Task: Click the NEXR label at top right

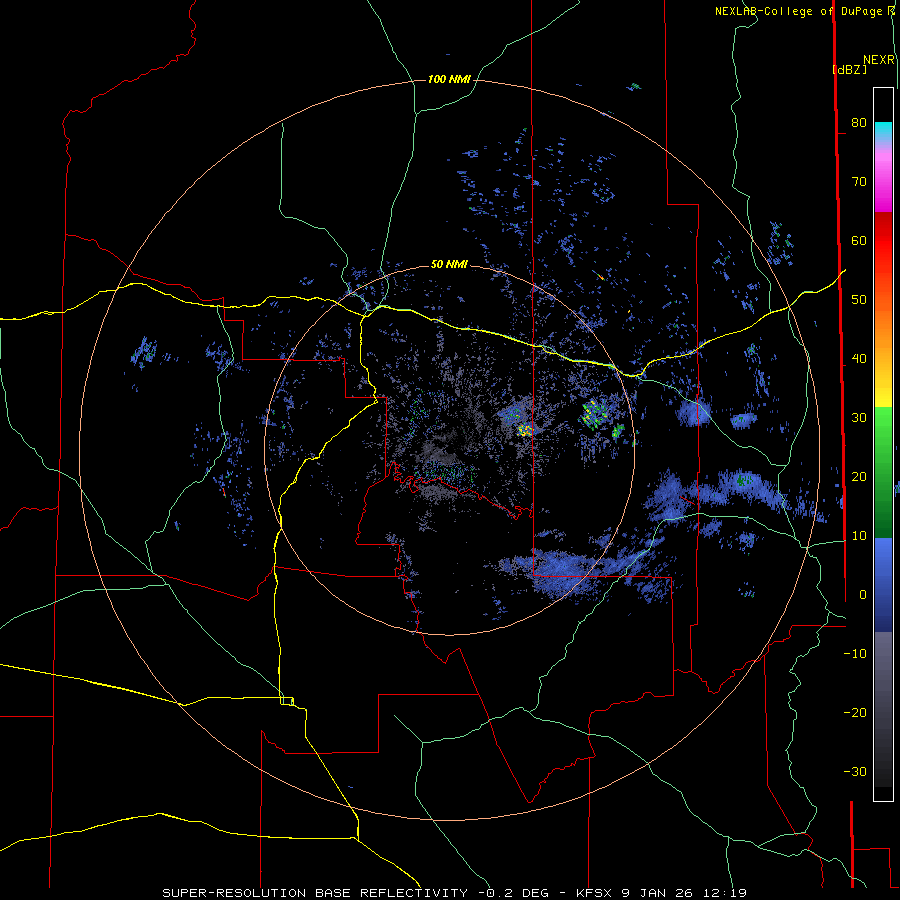Action: 879,60
